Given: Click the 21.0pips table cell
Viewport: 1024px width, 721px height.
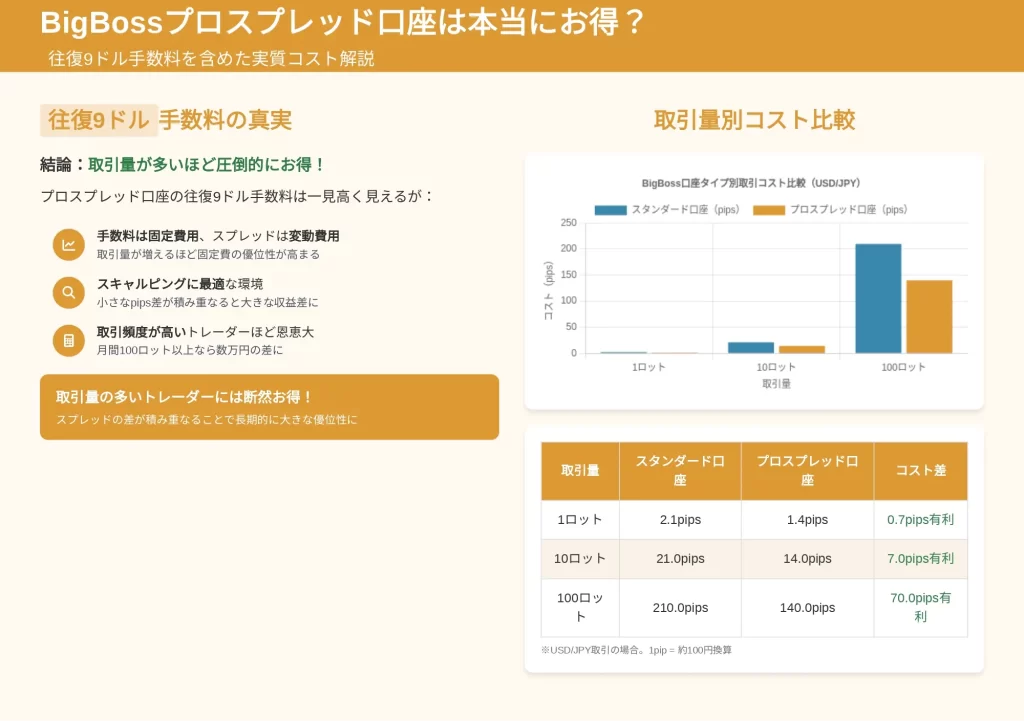Looking at the screenshot, I should pyautogui.click(x=680, y=559).
